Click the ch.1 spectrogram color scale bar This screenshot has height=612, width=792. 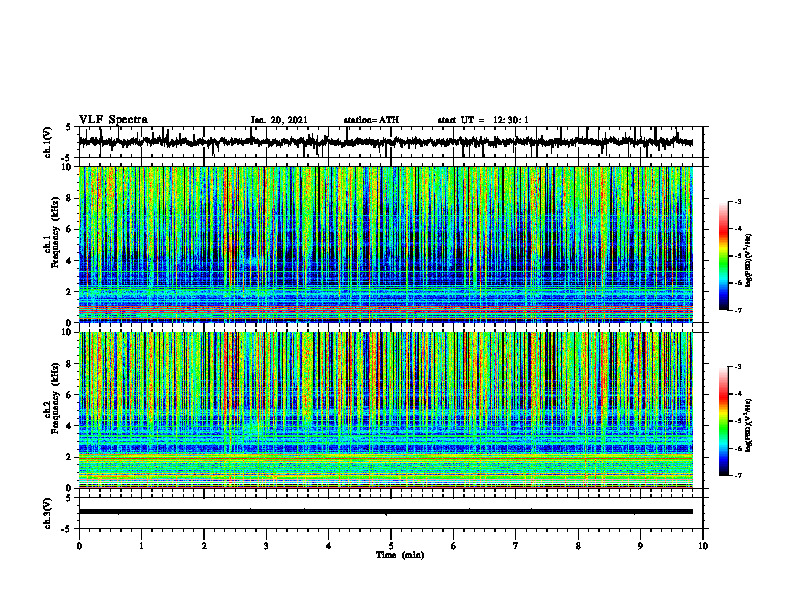coord(723,256)
